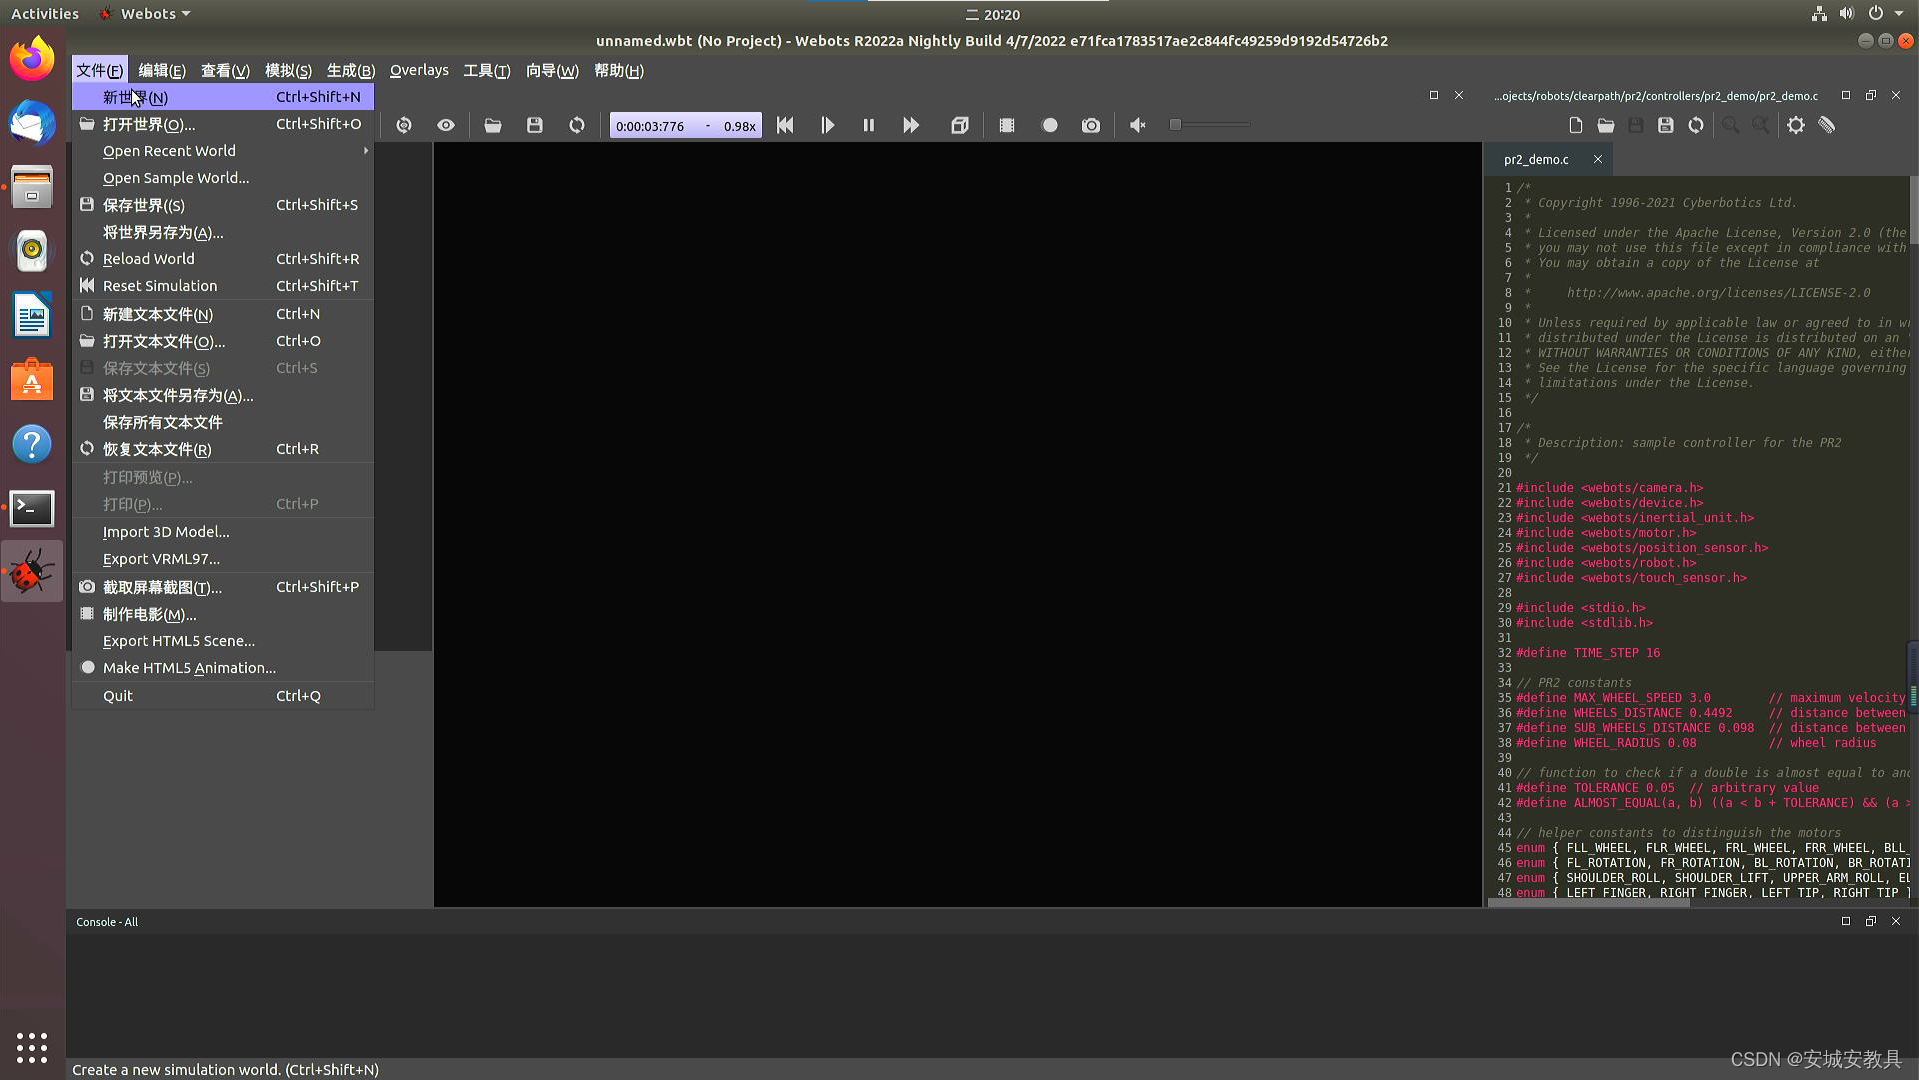Select Save World menu entry
This screenshot has width=1919, height=1080.
point(223,205)
